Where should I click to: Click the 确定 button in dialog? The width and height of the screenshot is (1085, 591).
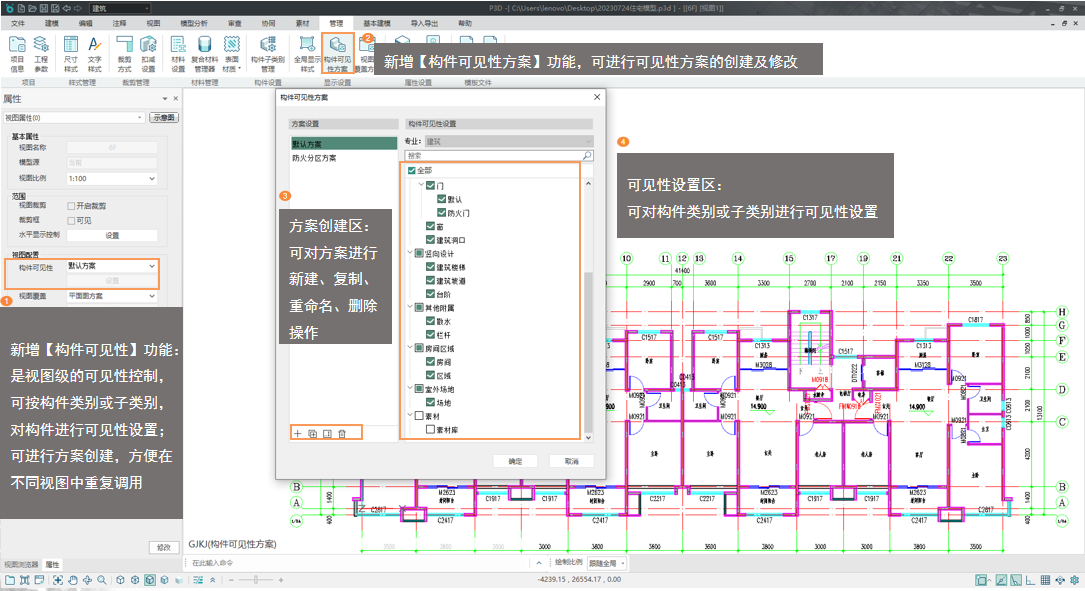click(515, 461)
